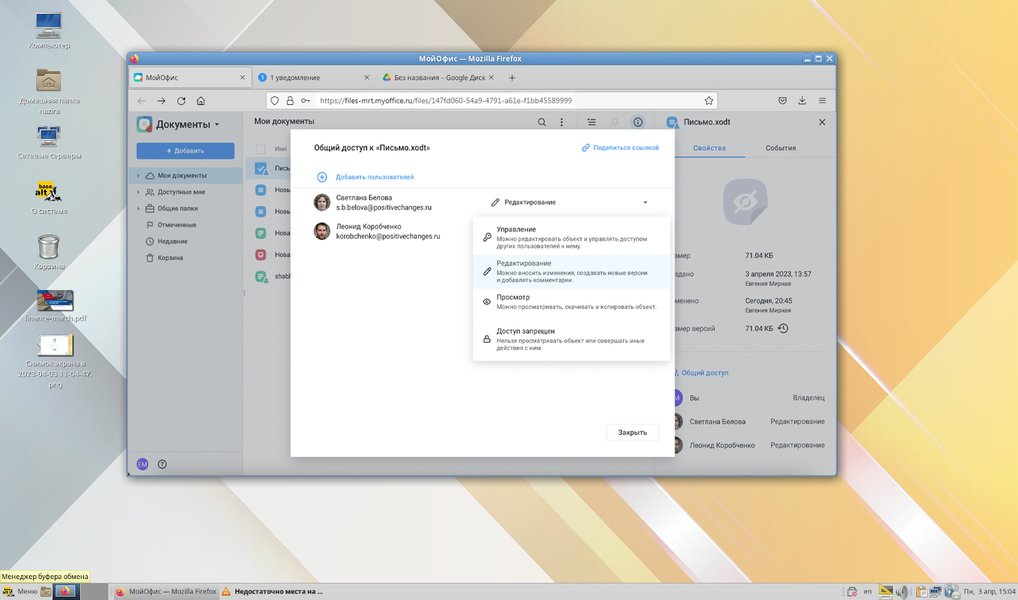Click the Поделиться ссылкой link
This screenshot has width=1018, height=600.
tap(621, 148)
